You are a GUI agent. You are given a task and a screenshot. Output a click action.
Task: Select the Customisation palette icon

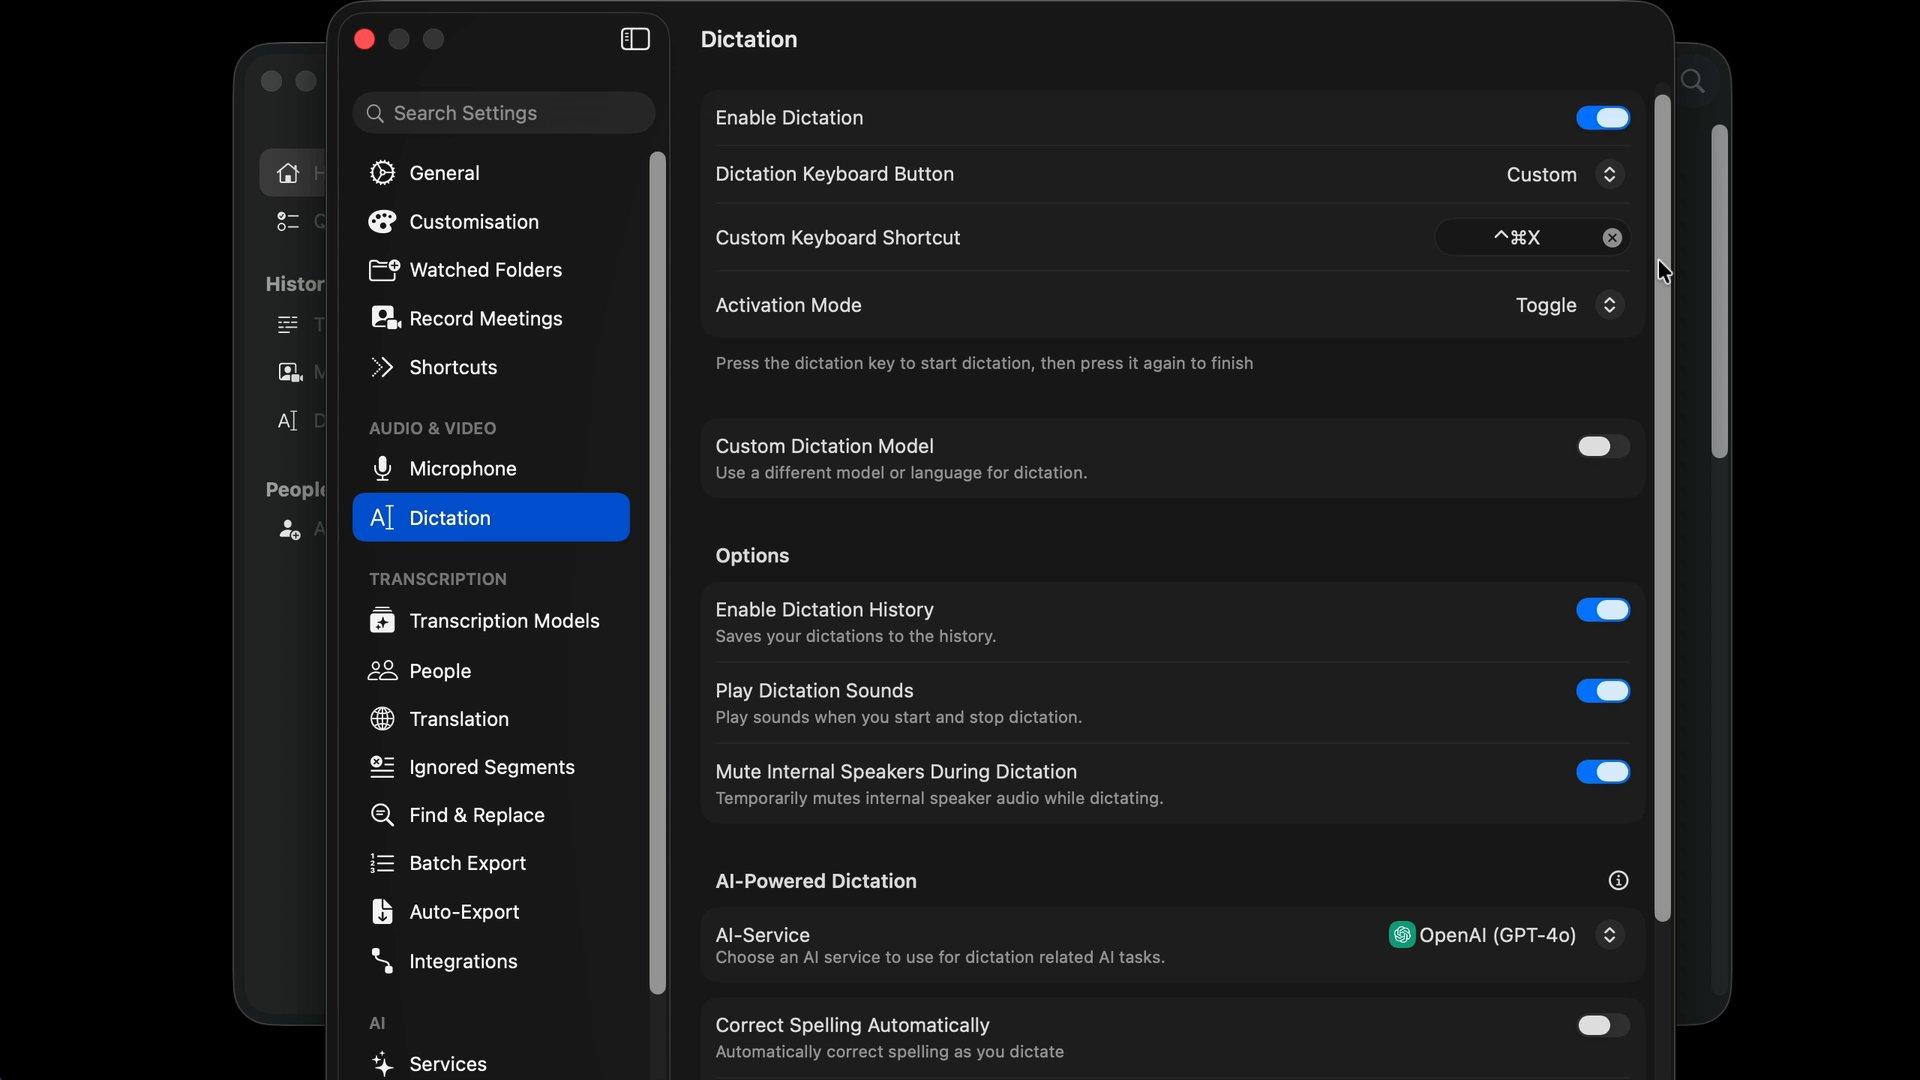coord(382,221)
